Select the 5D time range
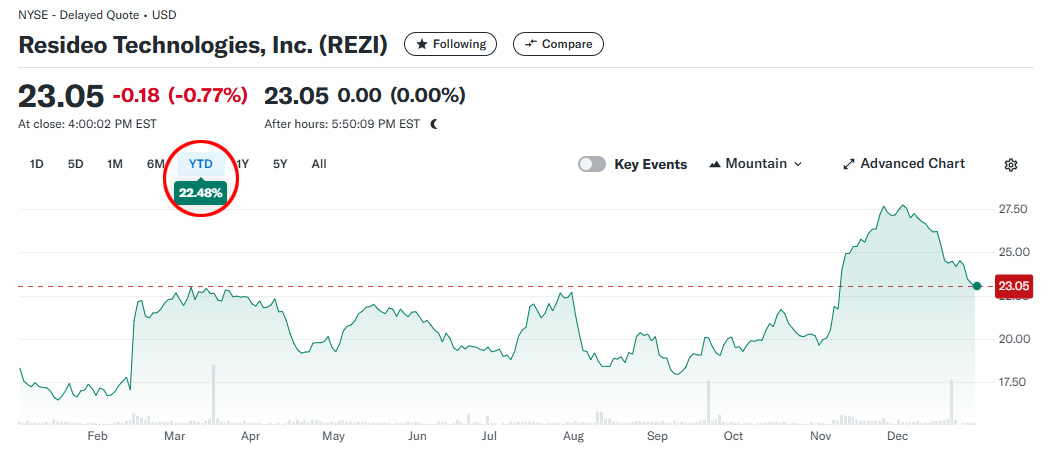The width and height of the screenshot is (1050, 459). tap(76, 163)
